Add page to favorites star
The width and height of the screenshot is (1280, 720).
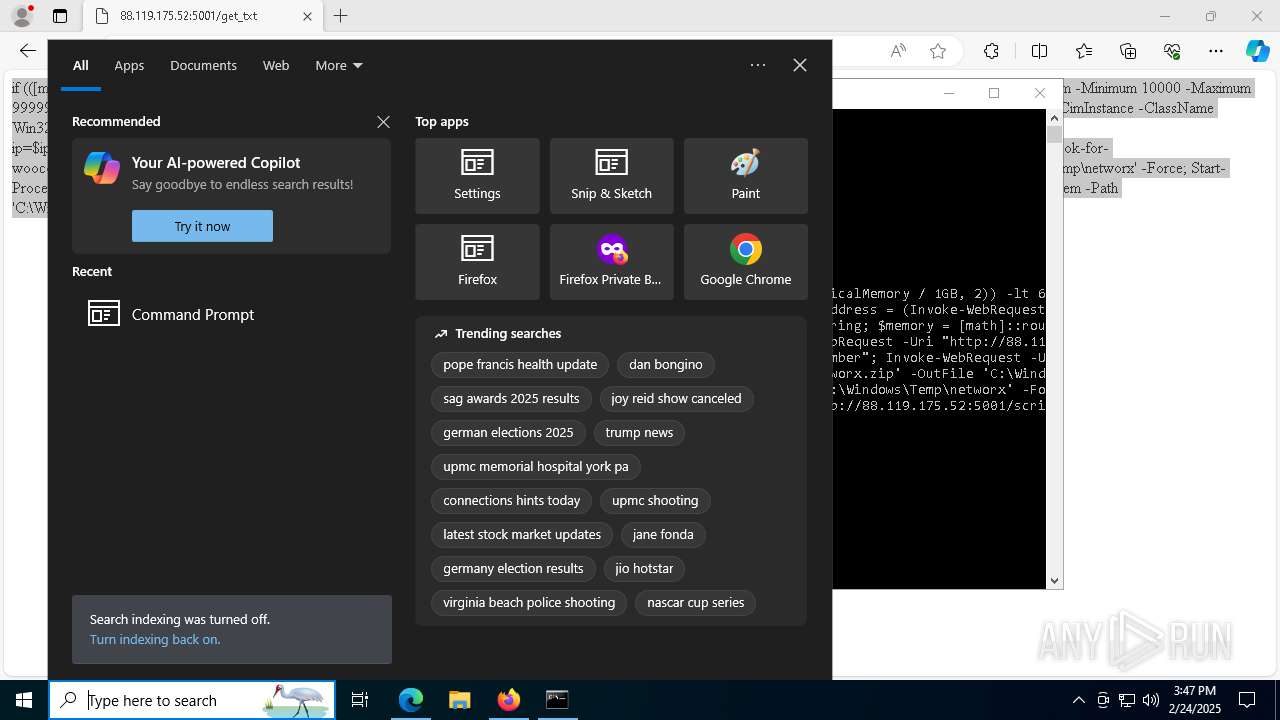tap(938, 51)
